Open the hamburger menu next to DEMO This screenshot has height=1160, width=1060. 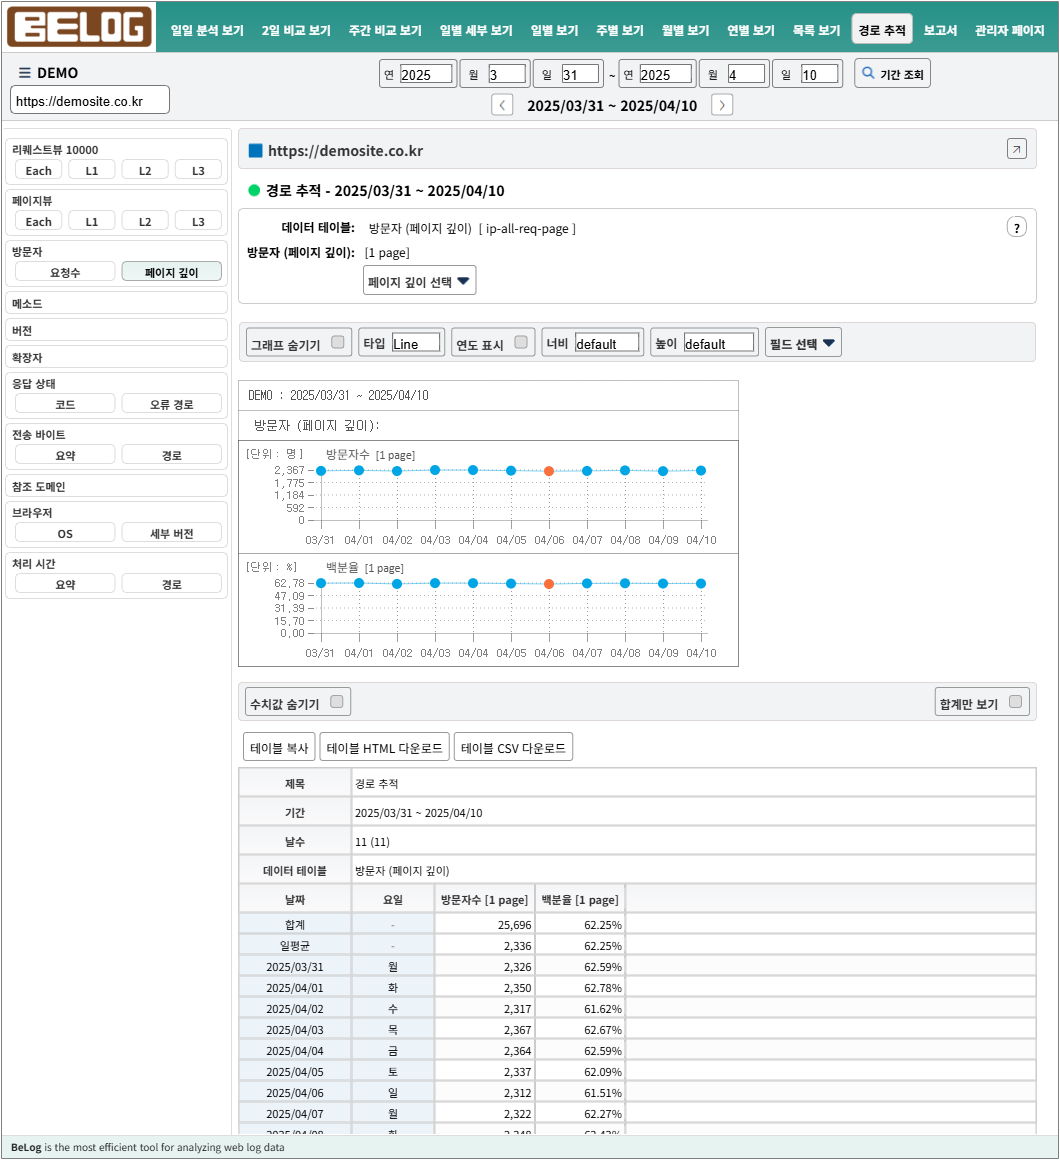pyautogui.click(x=24, y=72)
